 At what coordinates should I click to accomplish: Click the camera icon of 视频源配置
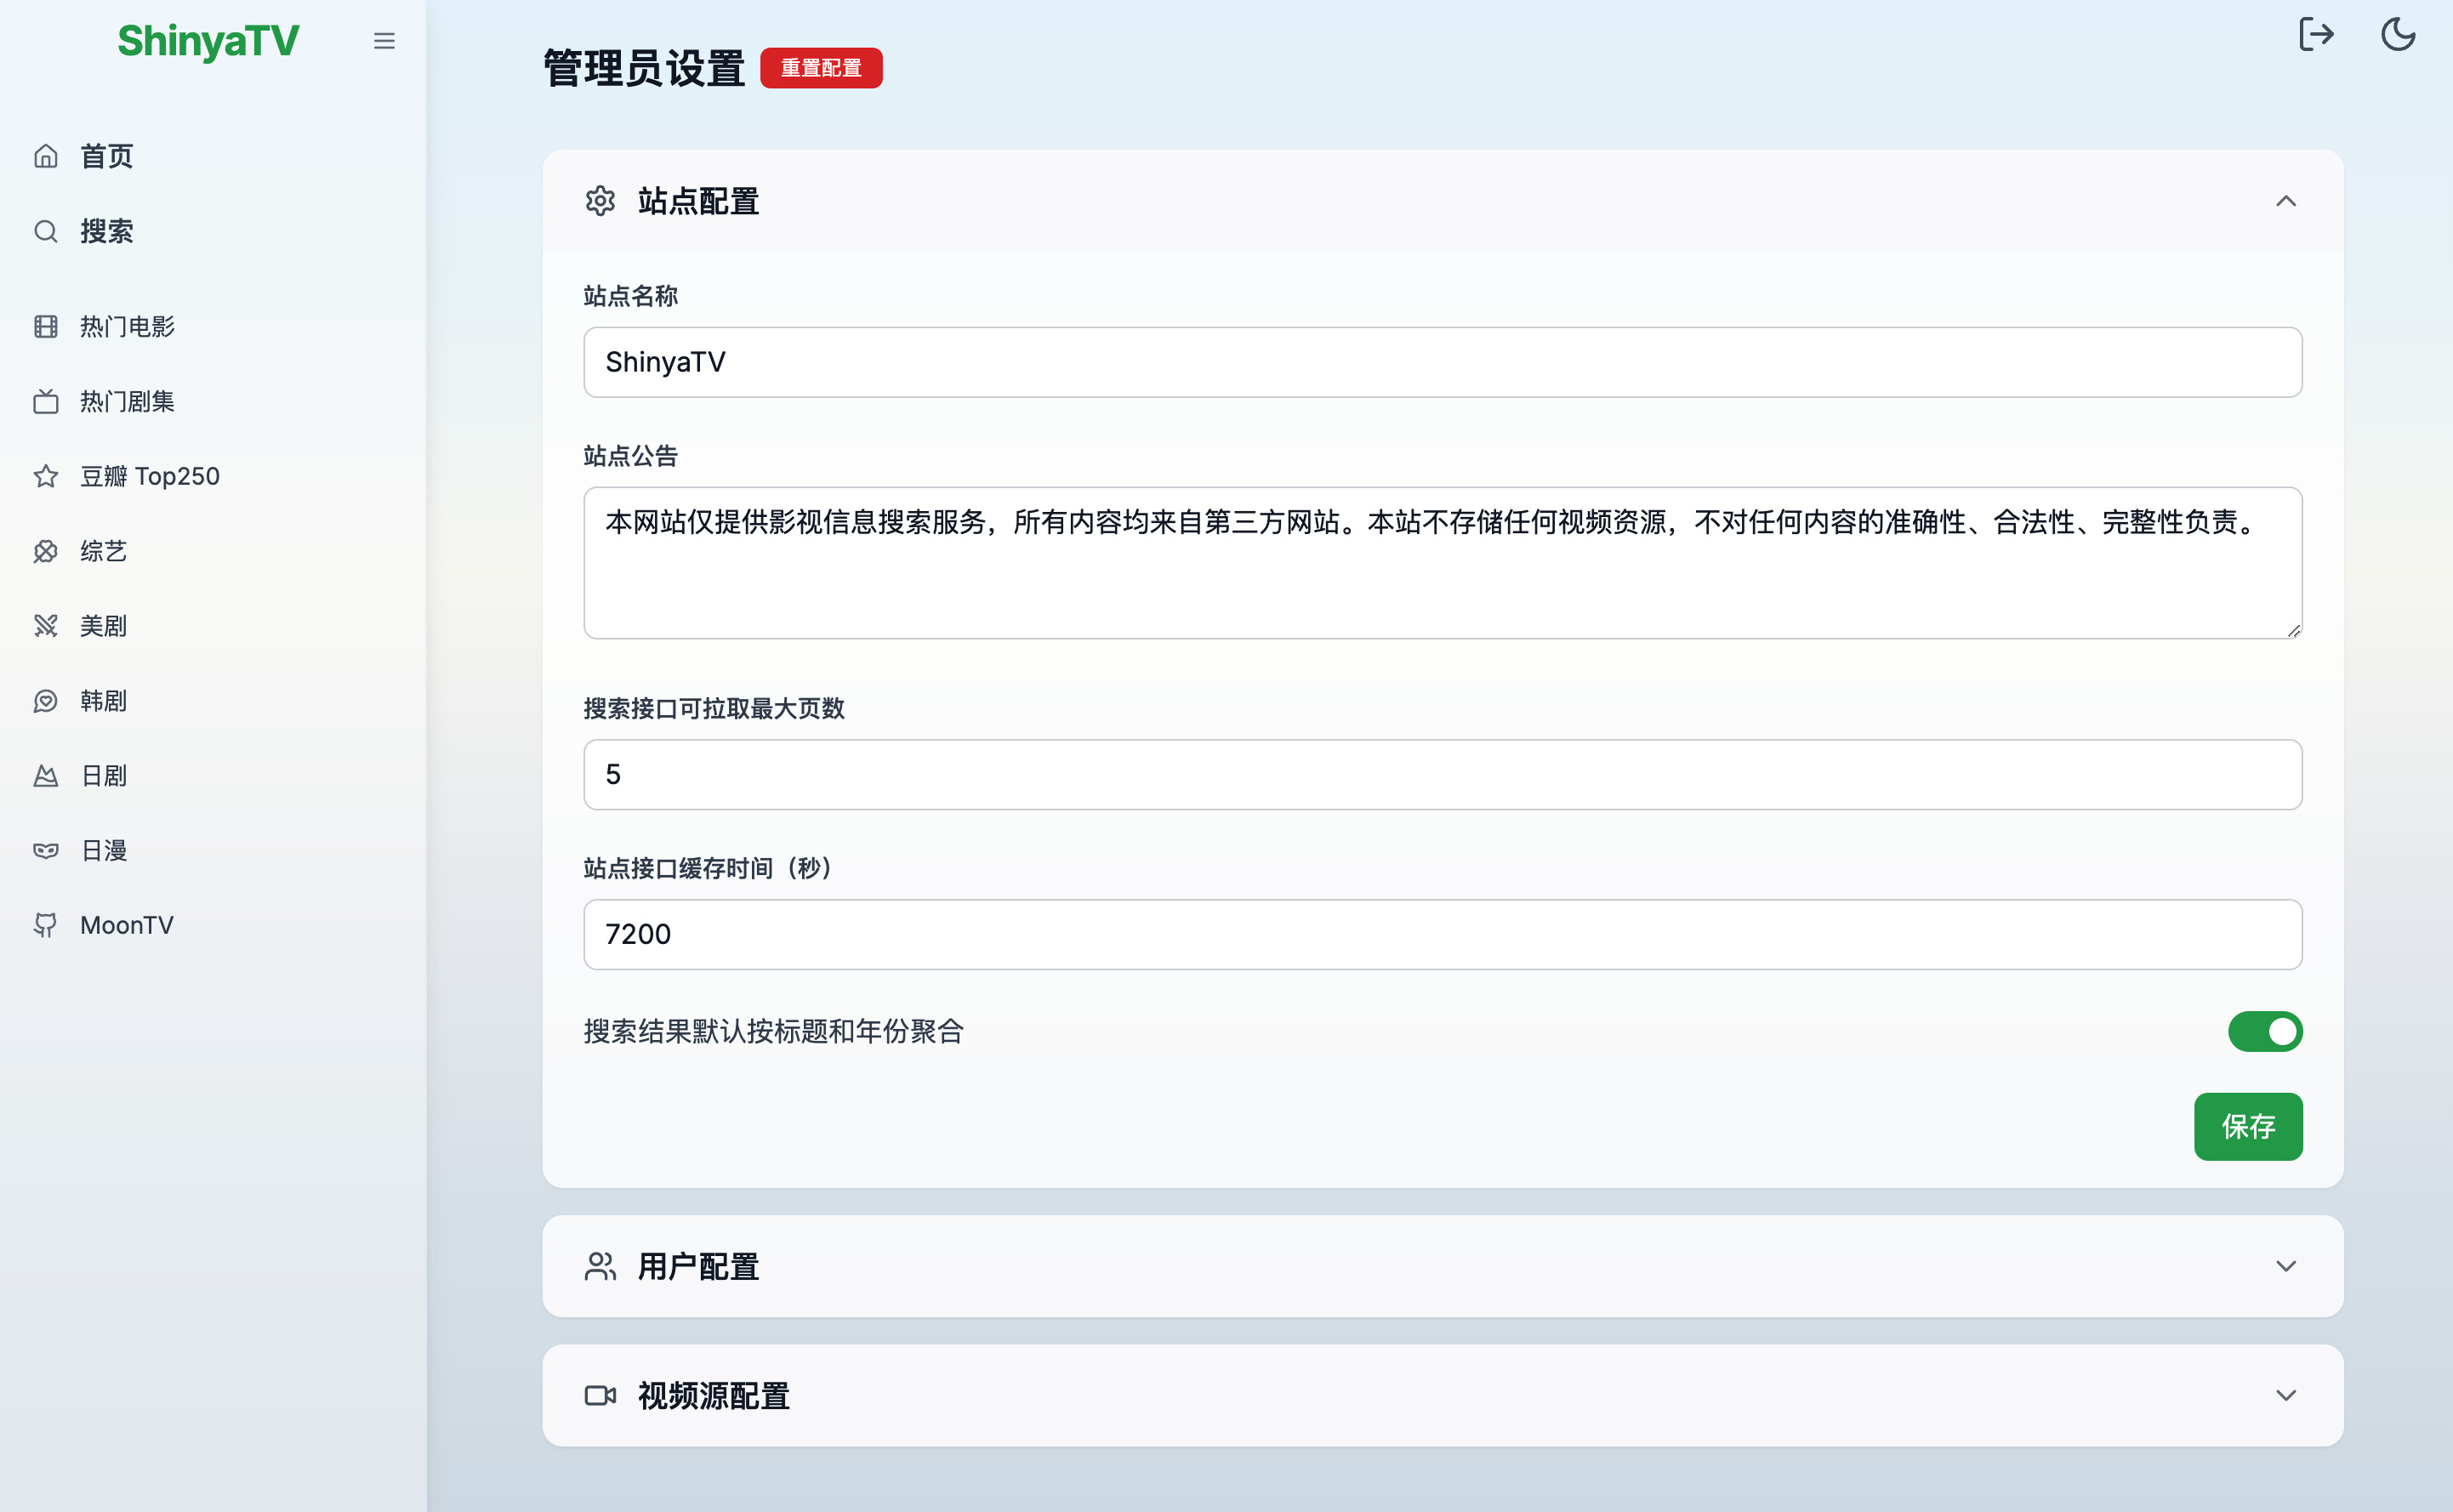tap(600, 1395)
